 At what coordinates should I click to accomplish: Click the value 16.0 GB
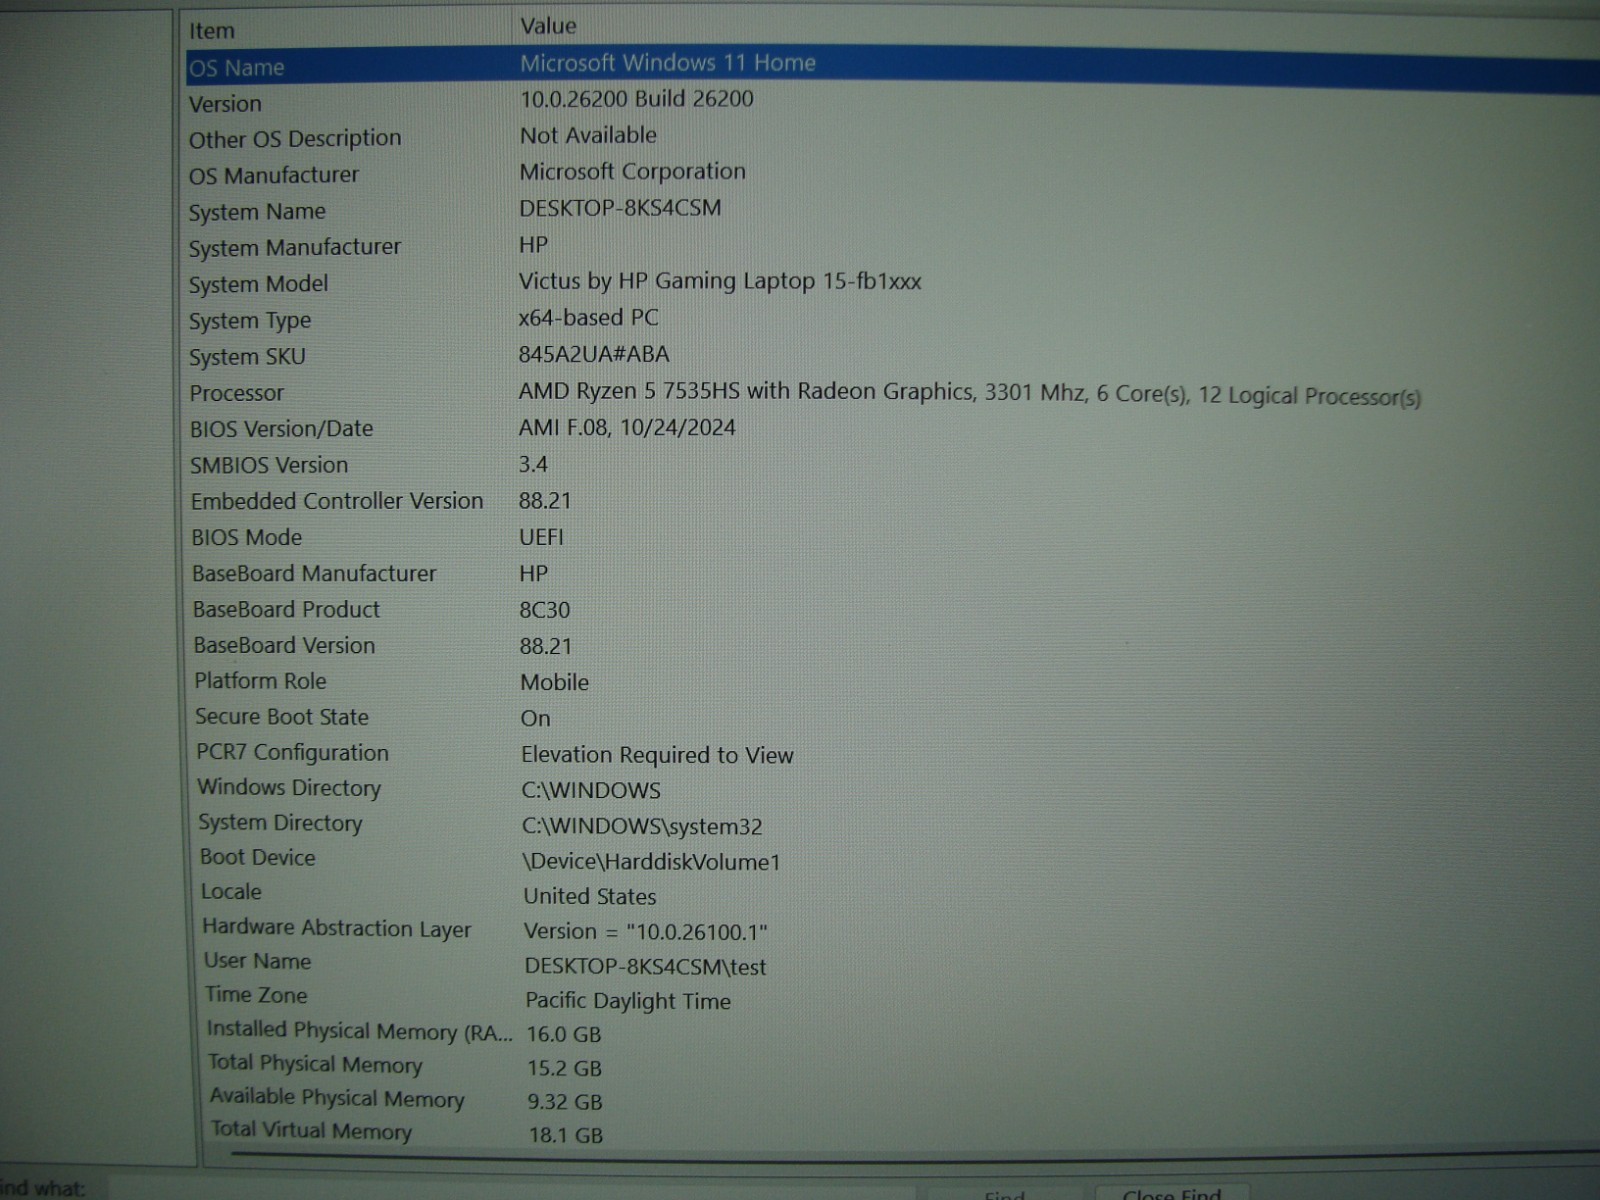click(x=564, y=1035)
